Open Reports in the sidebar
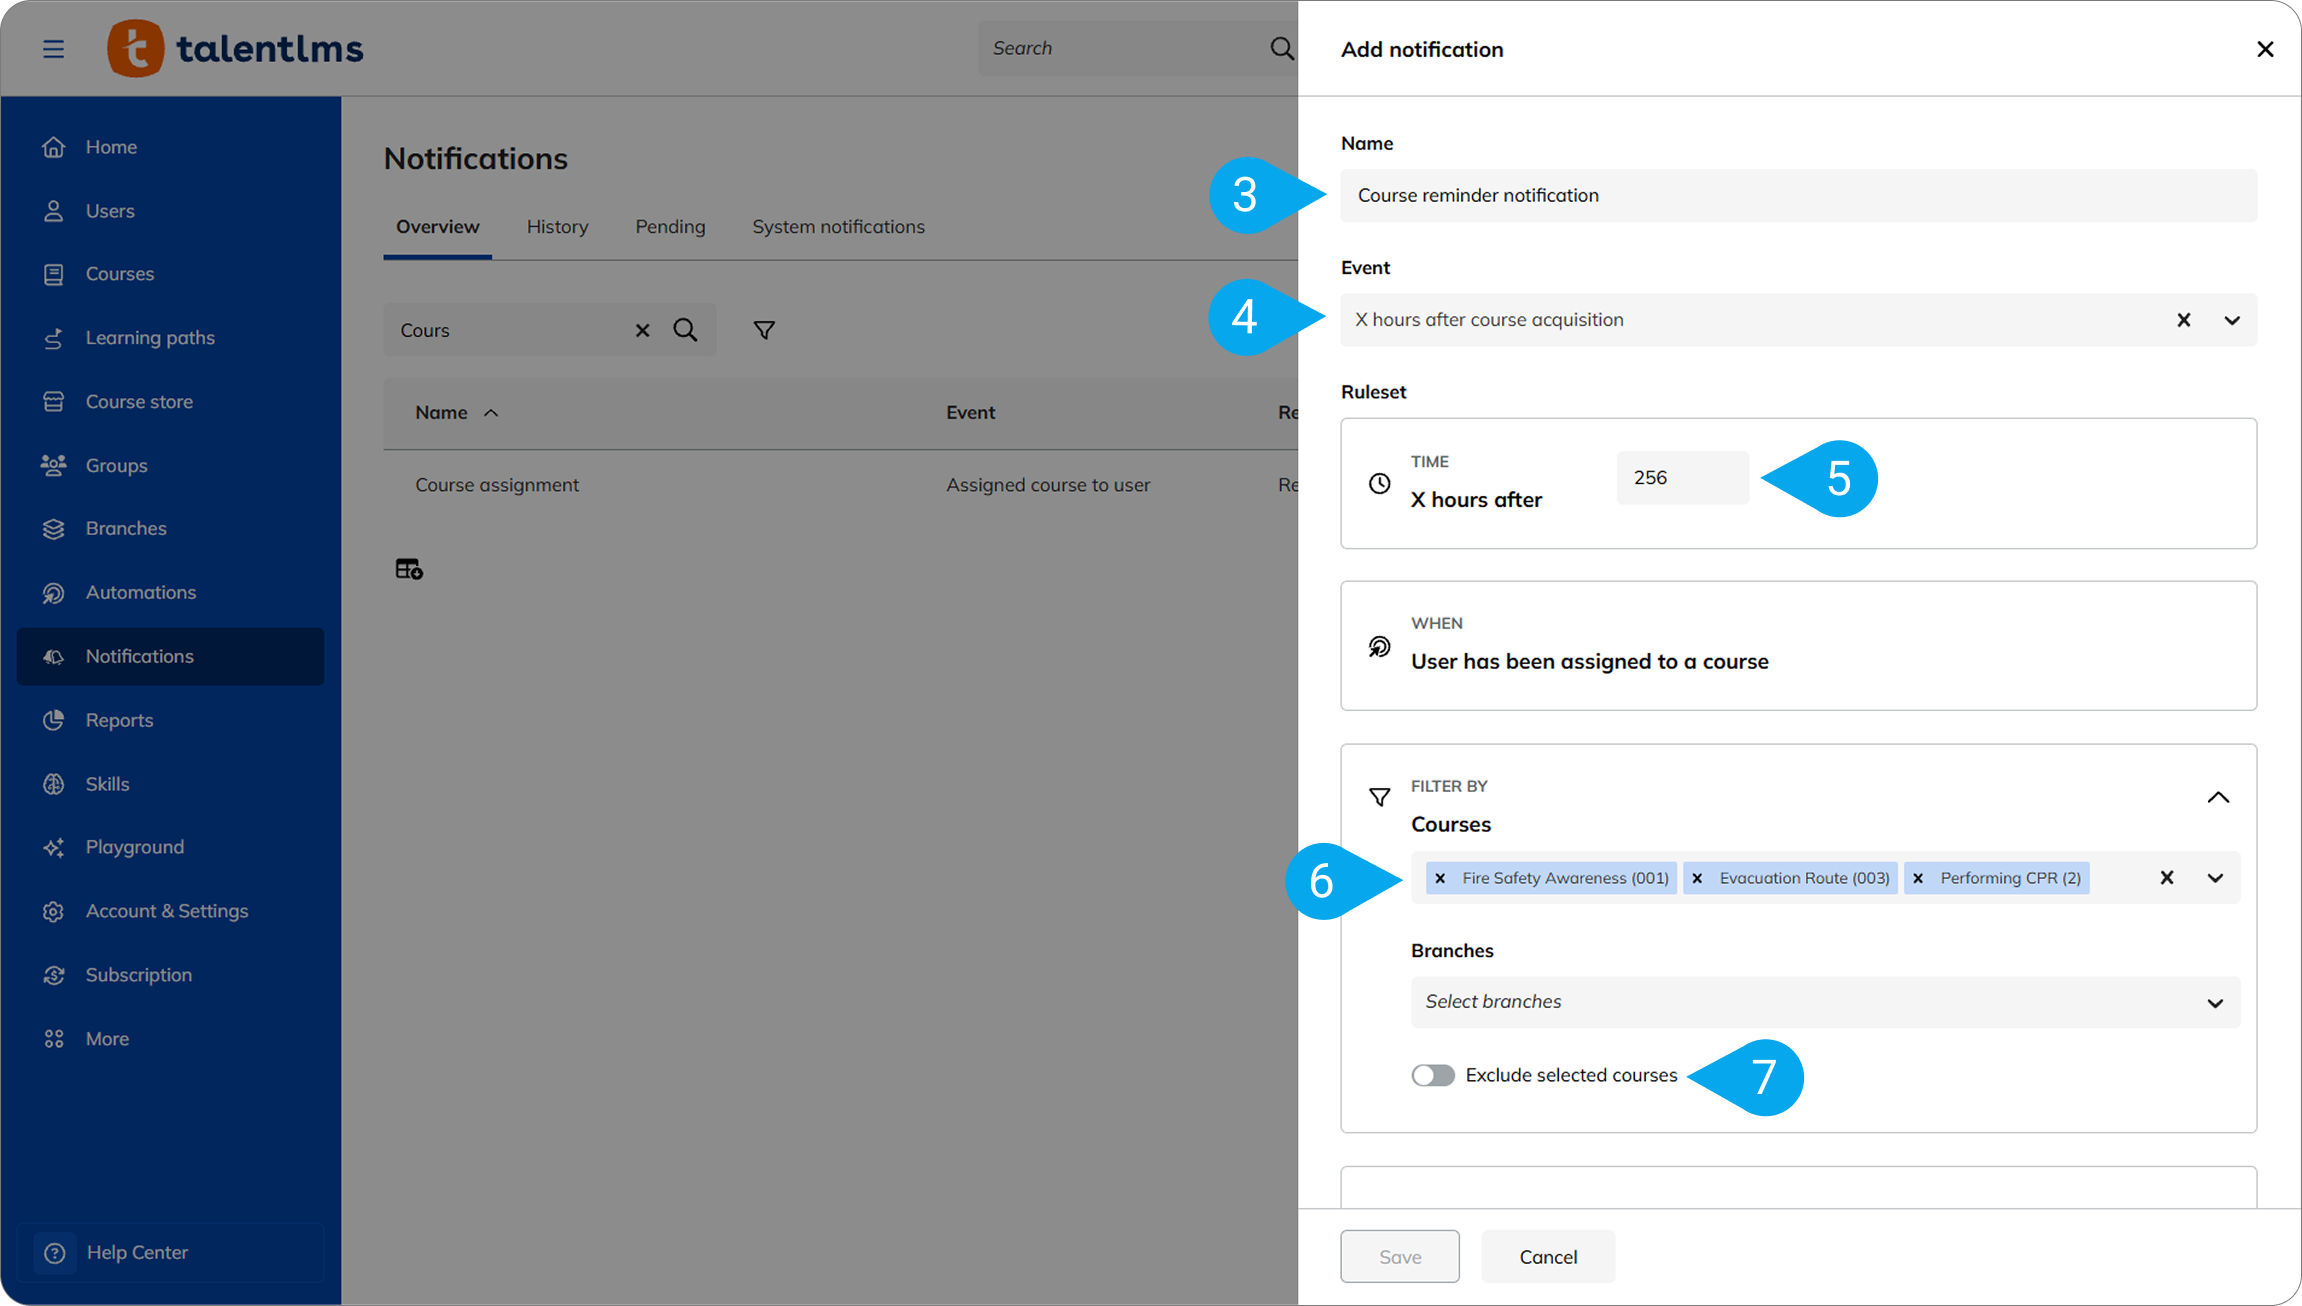This screenshot has height=1306, width=2302. 170,720
